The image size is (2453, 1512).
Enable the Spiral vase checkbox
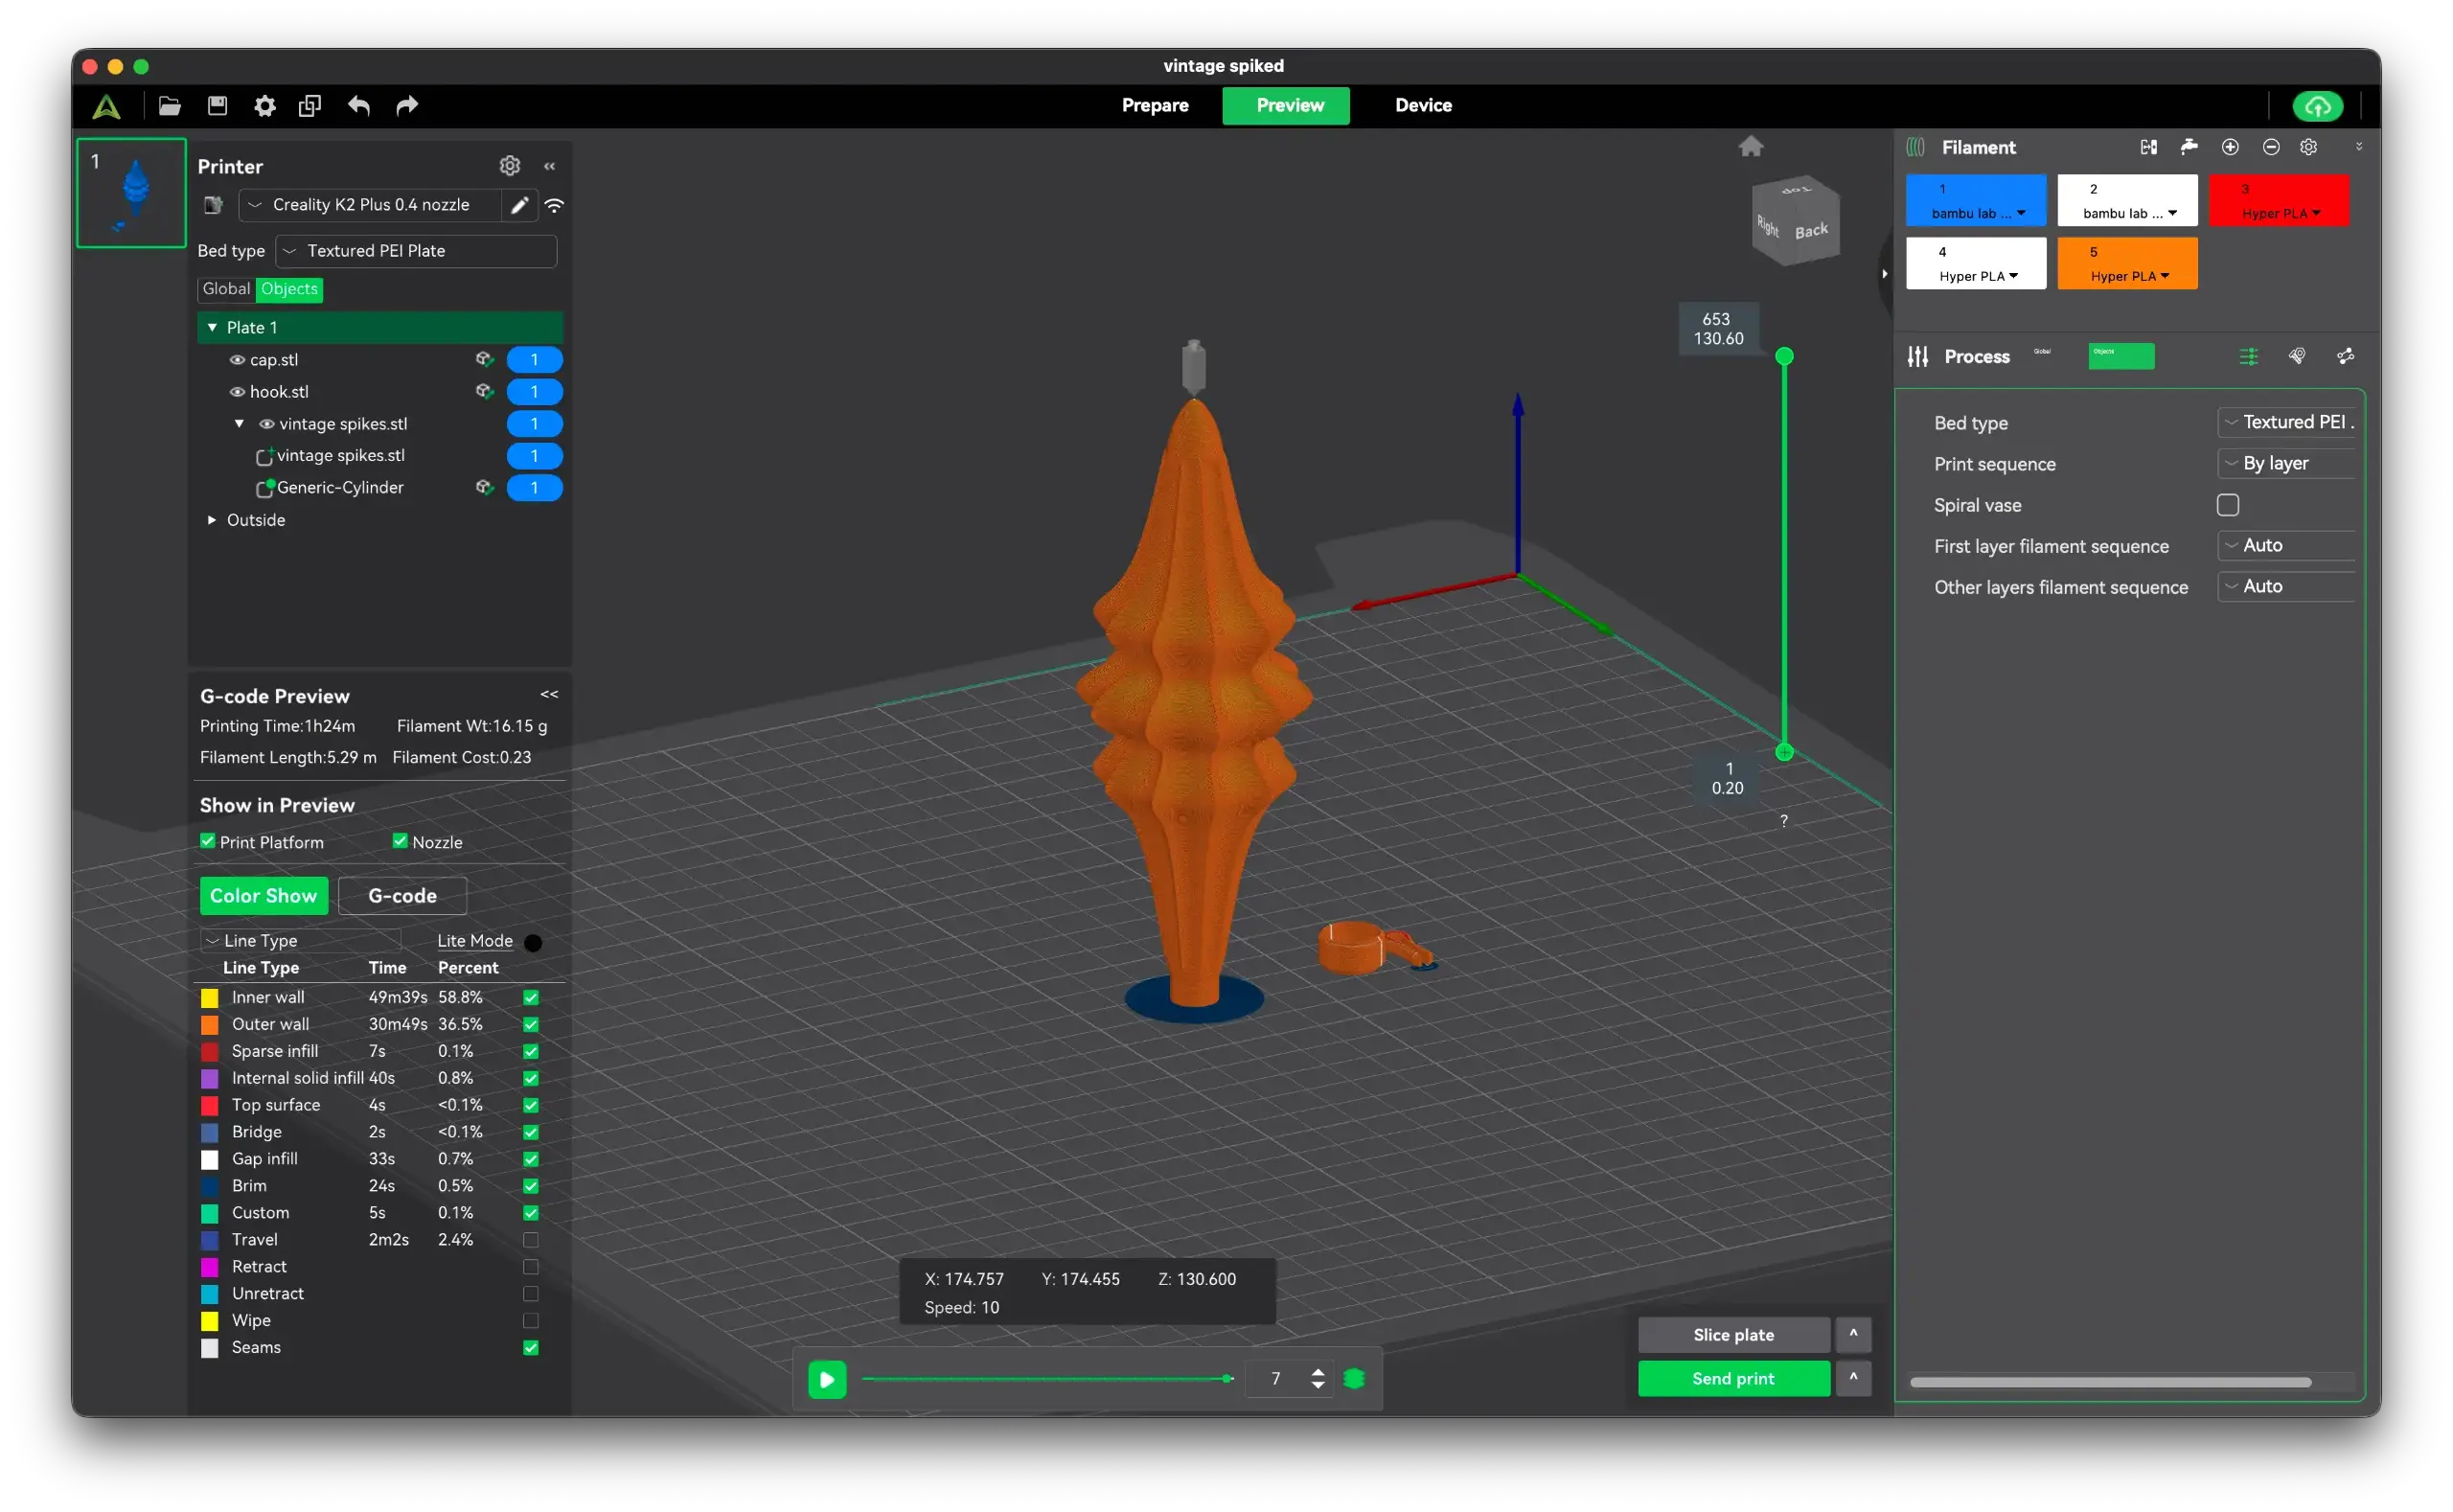coord(2227,505)
